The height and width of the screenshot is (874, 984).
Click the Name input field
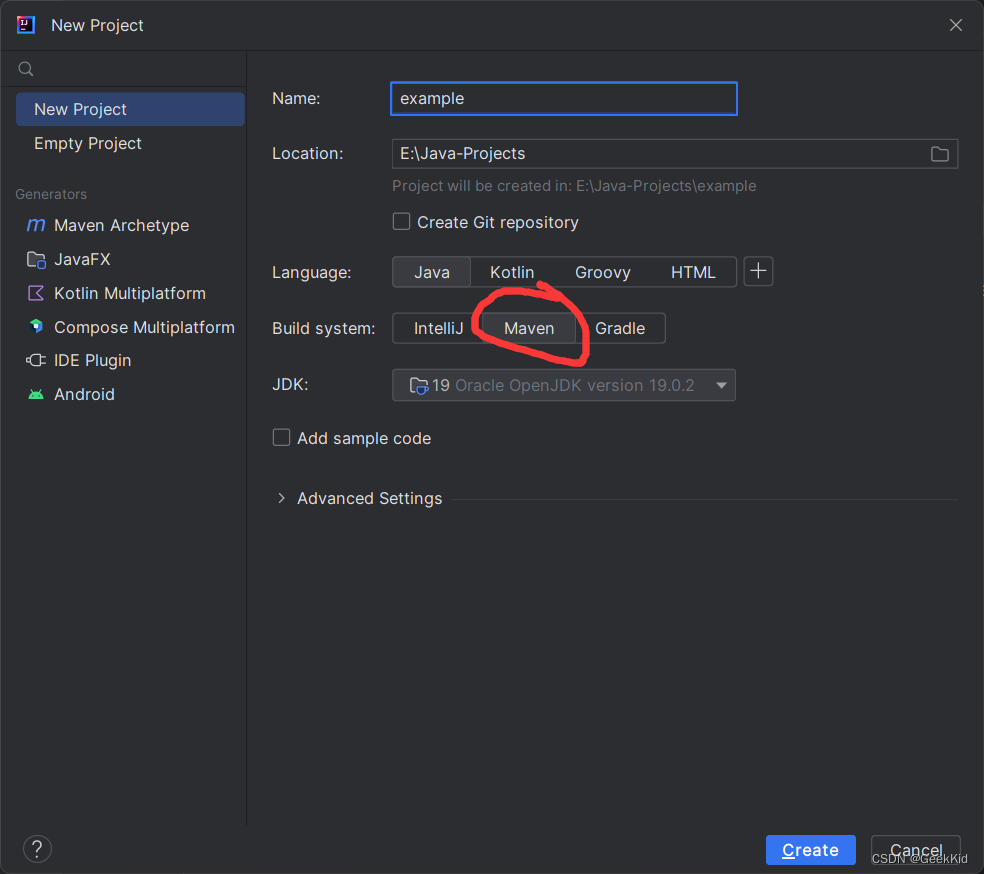[x=564, y=99]
